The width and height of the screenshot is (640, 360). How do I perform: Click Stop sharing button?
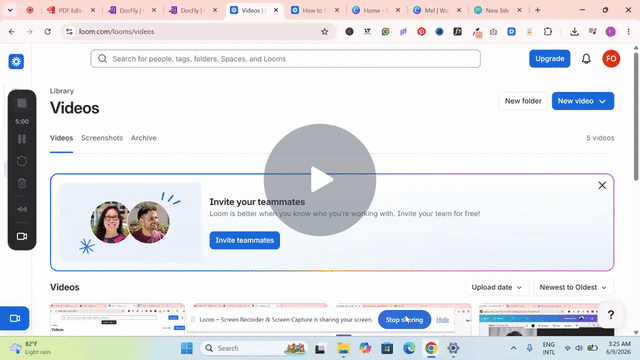[x=404, y=320]
